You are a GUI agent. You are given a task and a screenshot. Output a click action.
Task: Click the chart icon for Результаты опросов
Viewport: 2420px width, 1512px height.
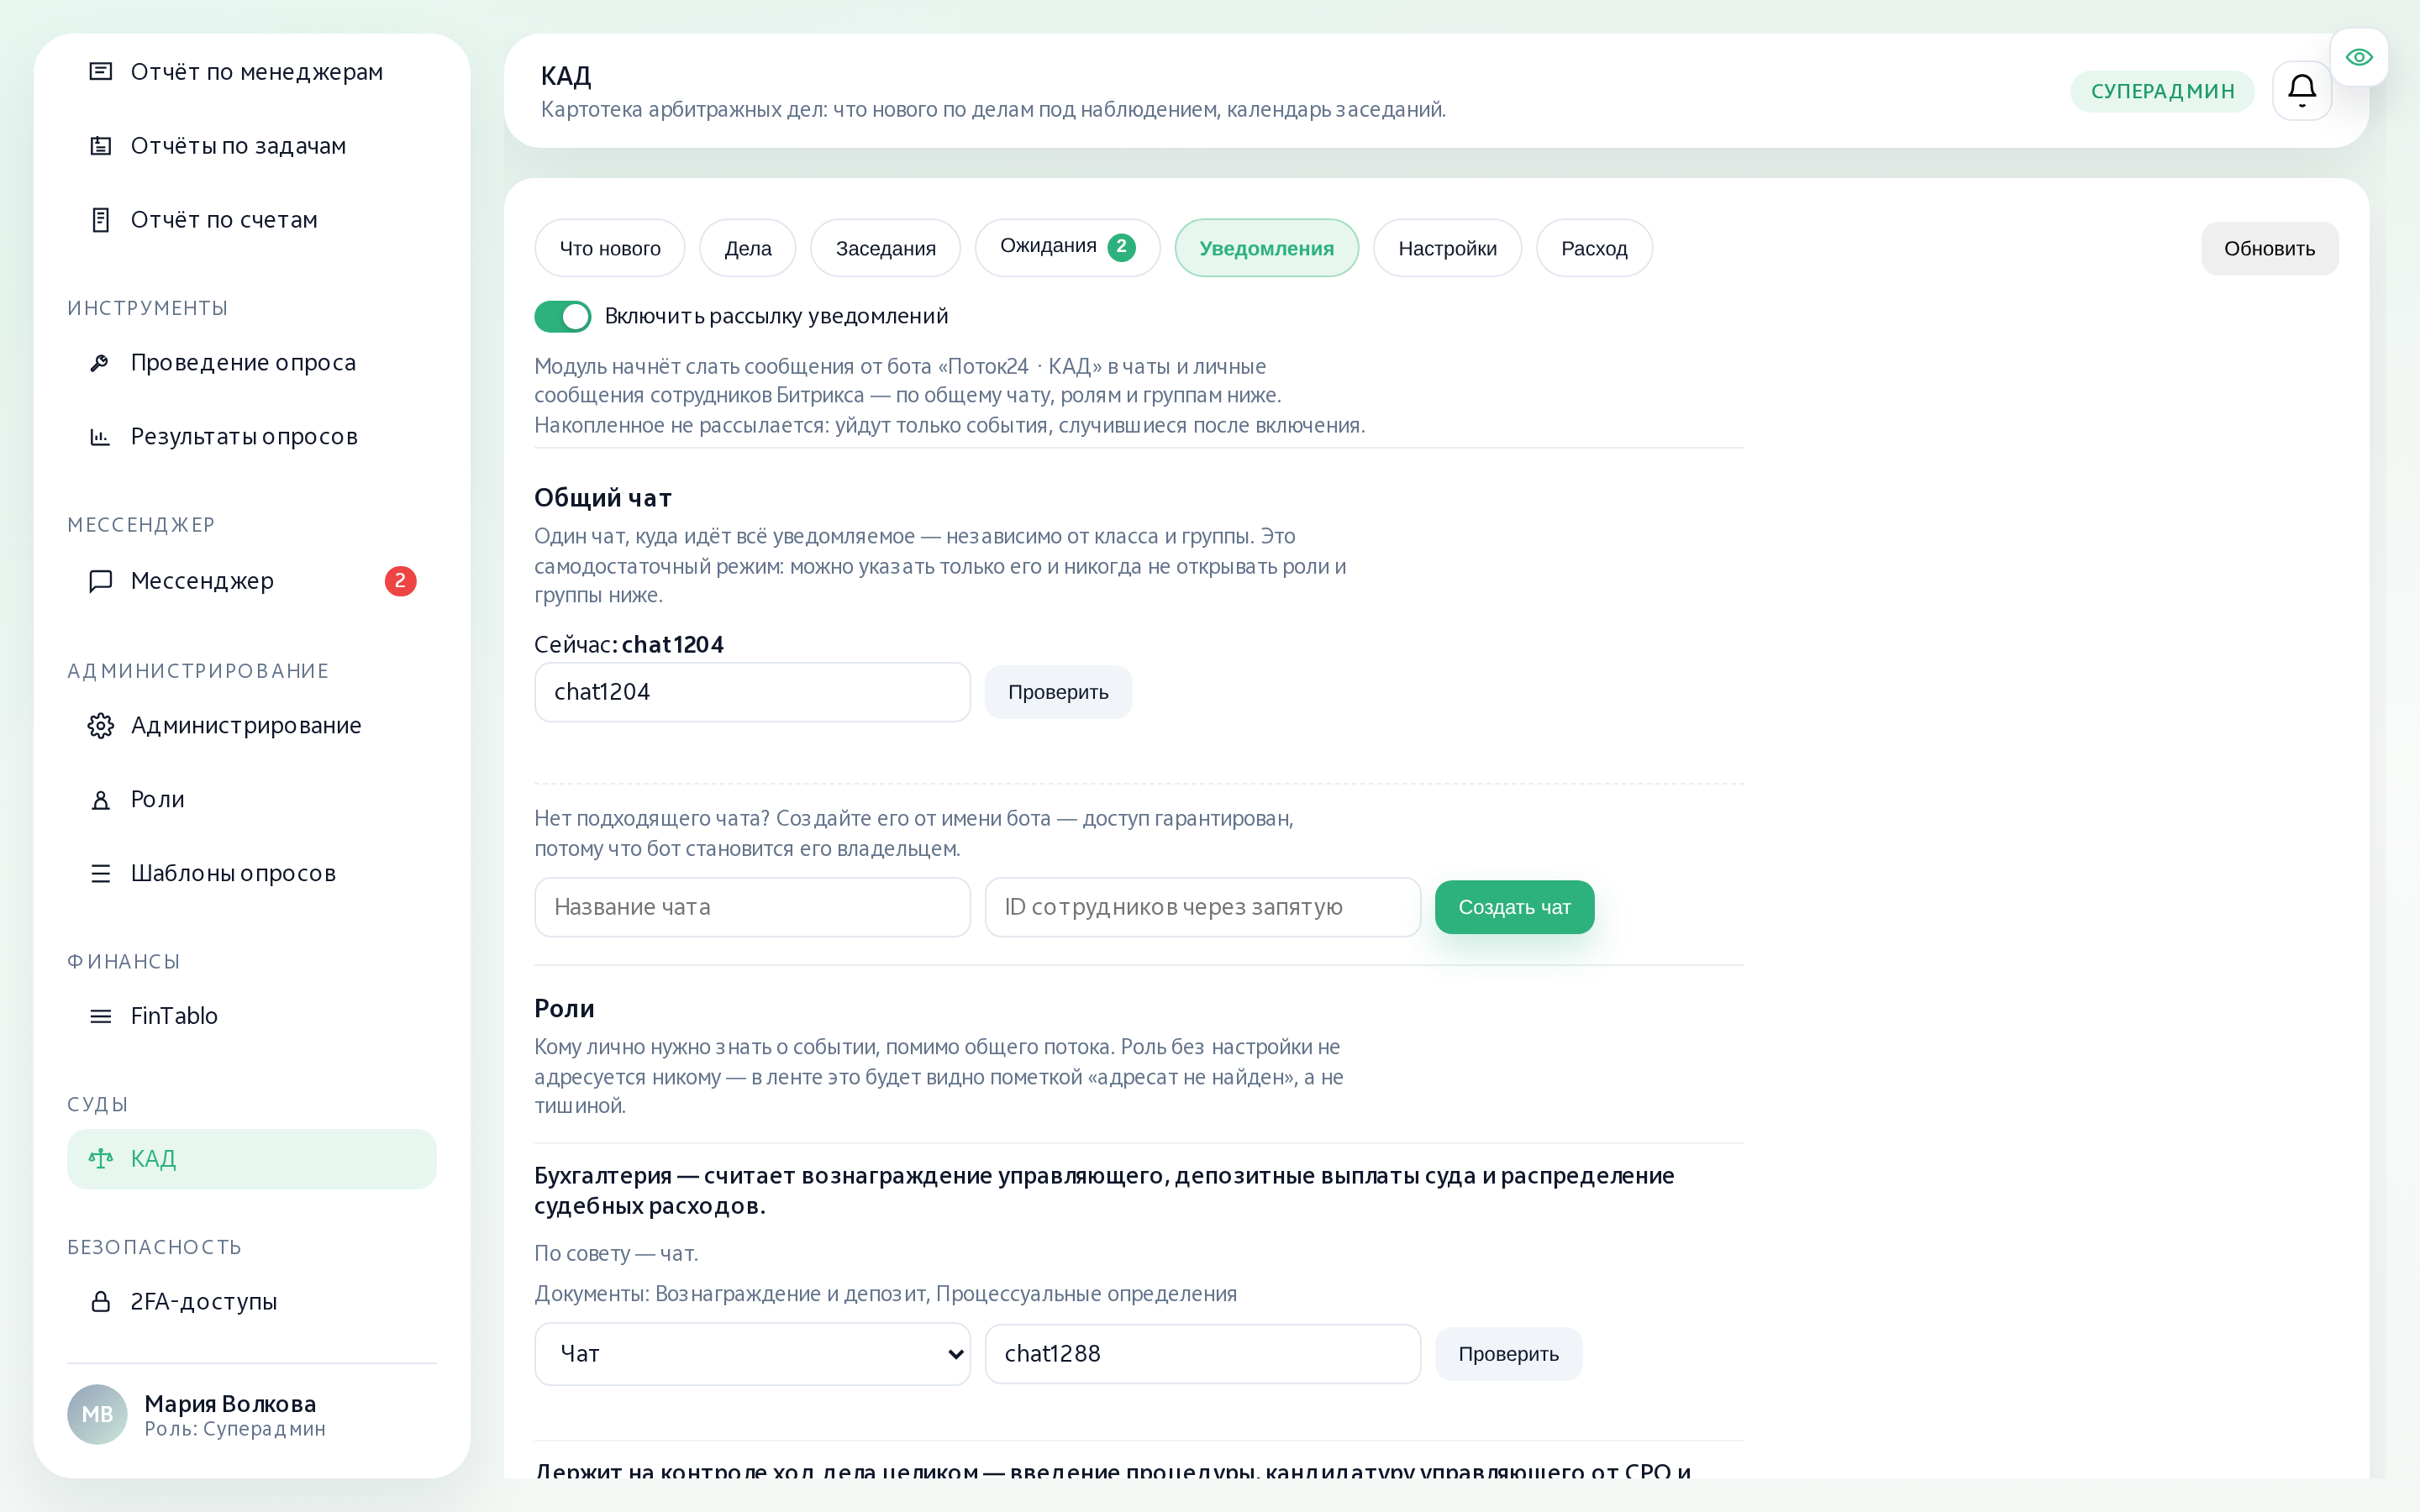tap(101, 436)
